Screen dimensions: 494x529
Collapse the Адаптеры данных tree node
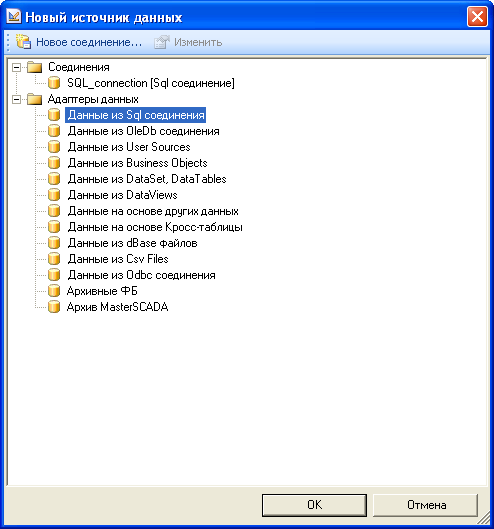pyautogui.click(x=16, y=99)
